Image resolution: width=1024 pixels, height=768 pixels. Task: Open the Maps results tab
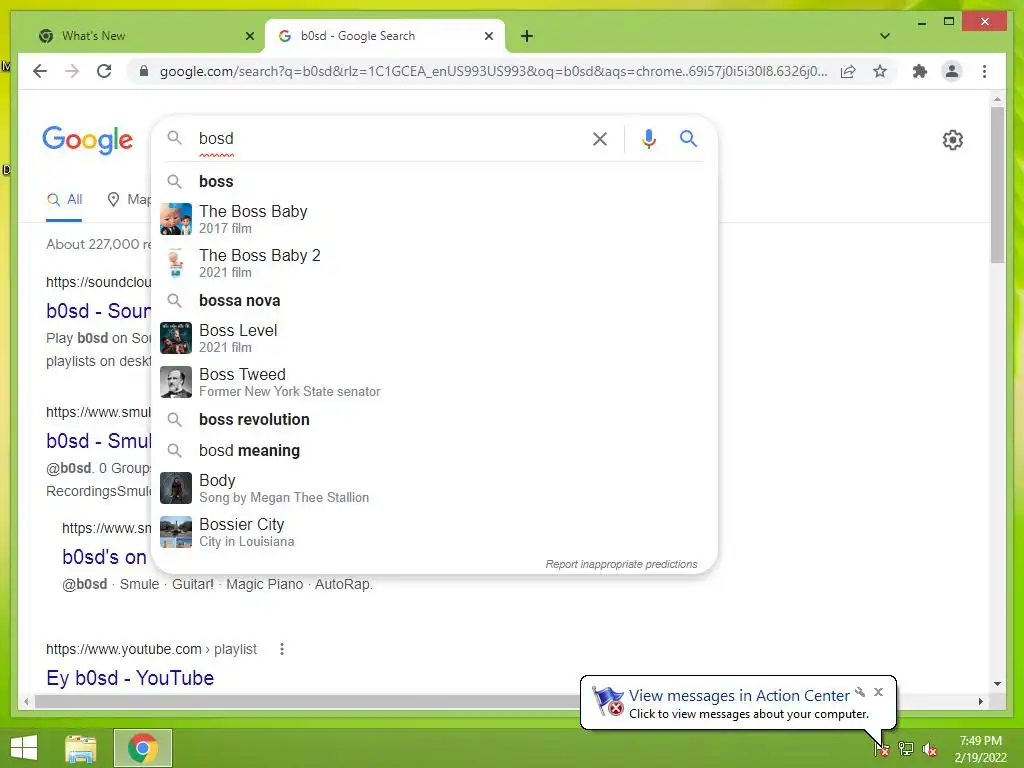click(x=129, y=200)
